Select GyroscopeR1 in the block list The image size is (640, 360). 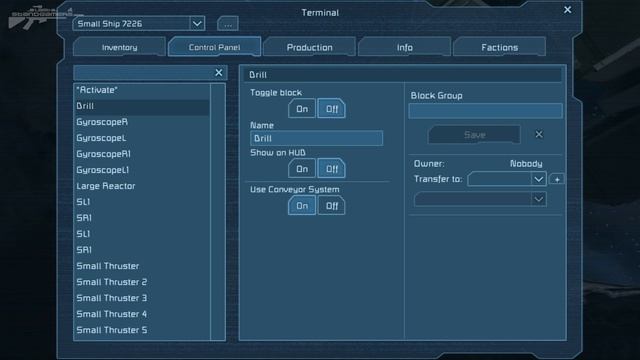click(142, 154)
